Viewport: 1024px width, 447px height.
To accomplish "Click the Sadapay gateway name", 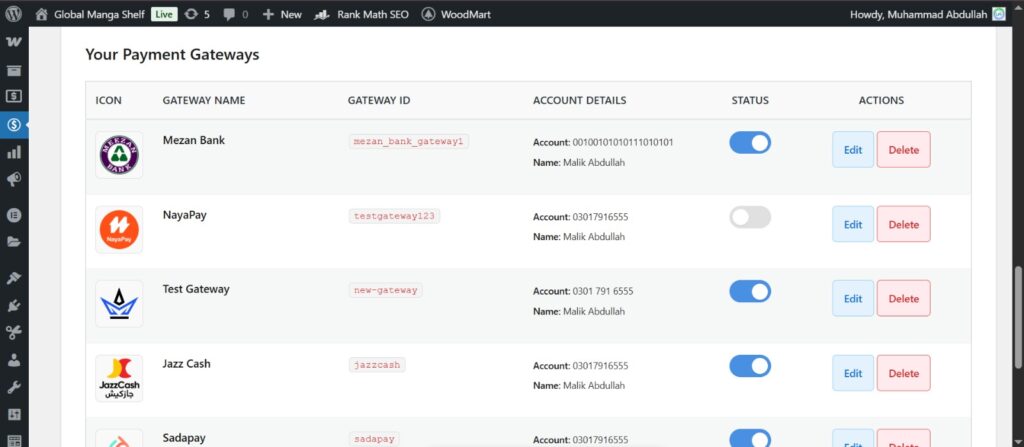I will [184, 438].
